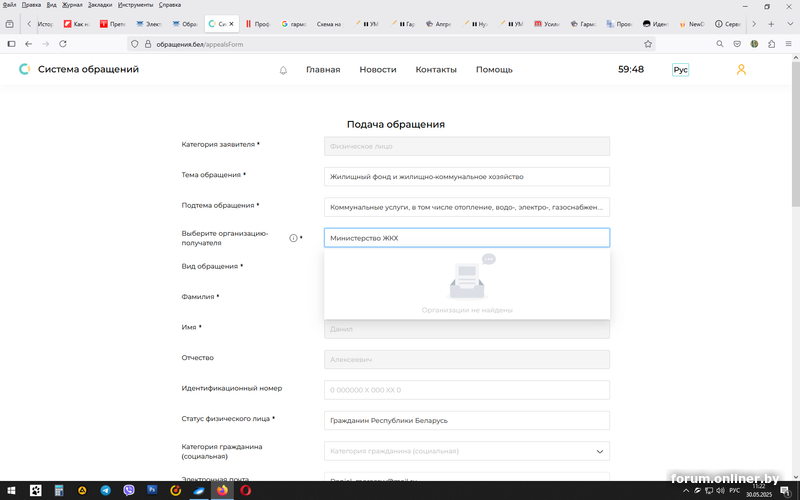800x500 pixels.
Task: Open the user profile icon
Action: click(741, 70)
